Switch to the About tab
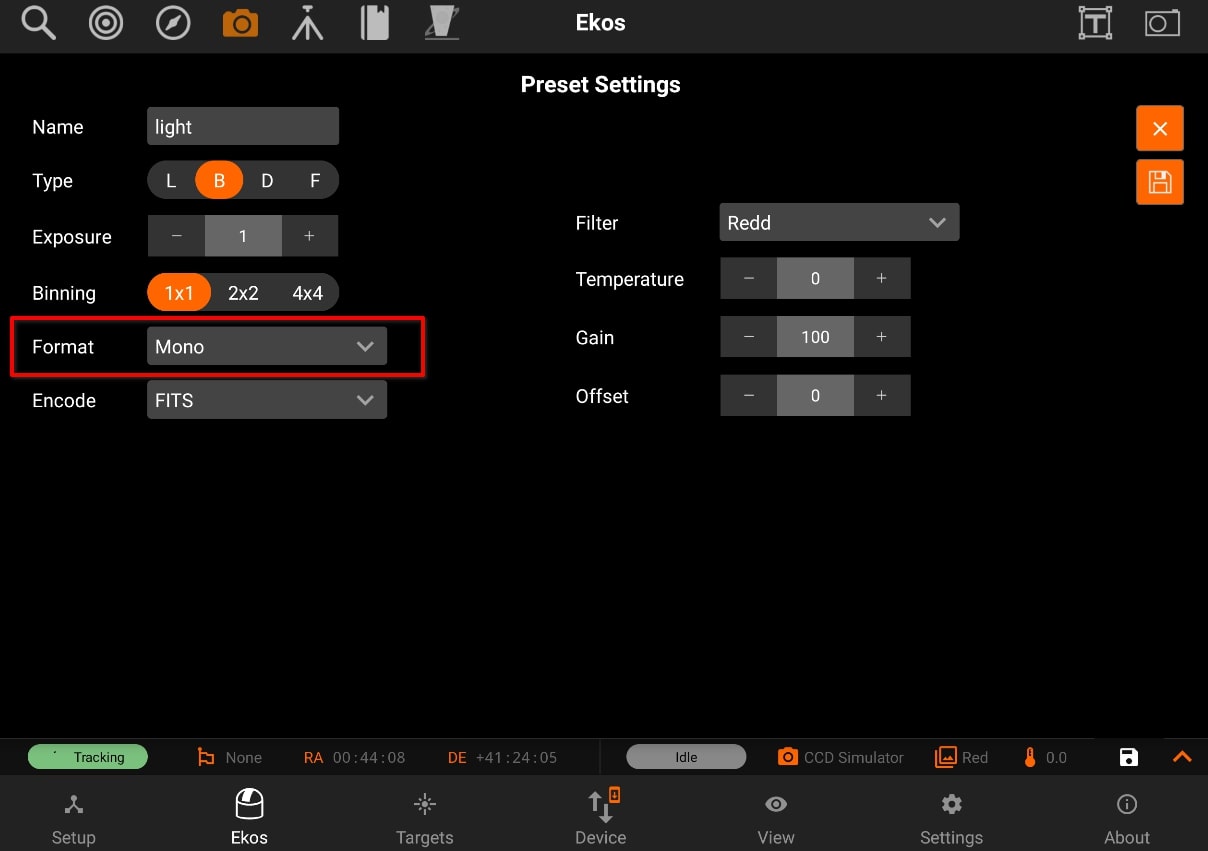1208x851 pixels. 1127,819
